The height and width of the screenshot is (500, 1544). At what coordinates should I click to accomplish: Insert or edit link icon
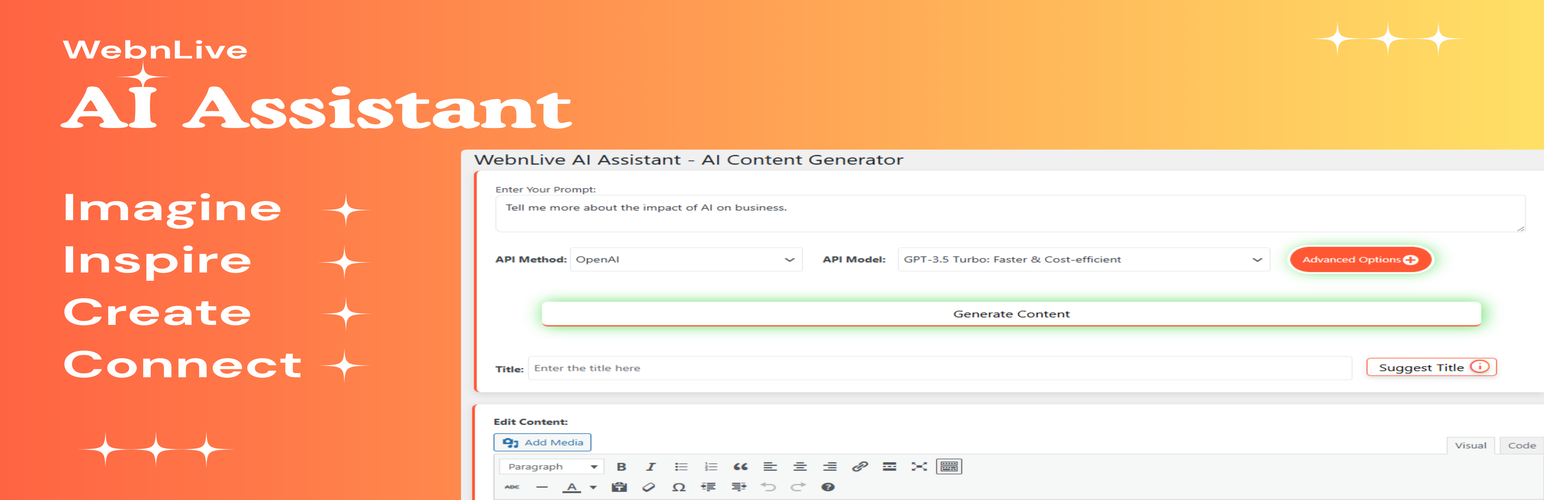[860, 467]
